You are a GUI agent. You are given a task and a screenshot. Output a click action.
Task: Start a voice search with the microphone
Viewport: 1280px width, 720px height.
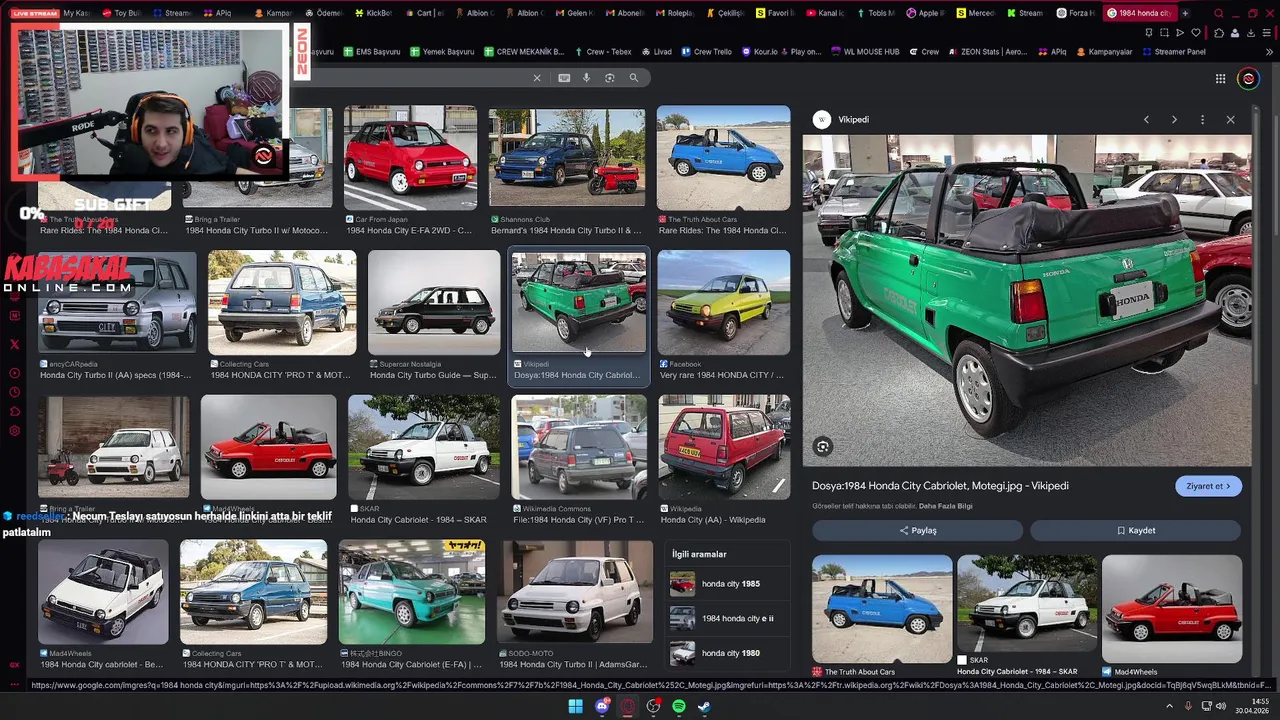(x=587, y=78)
